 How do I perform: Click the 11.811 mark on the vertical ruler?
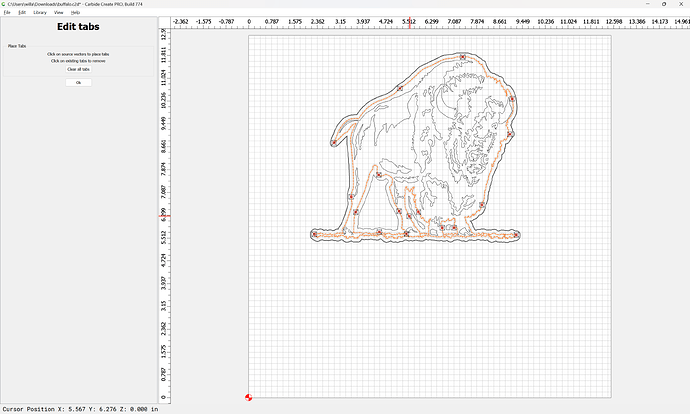point(164,56)
